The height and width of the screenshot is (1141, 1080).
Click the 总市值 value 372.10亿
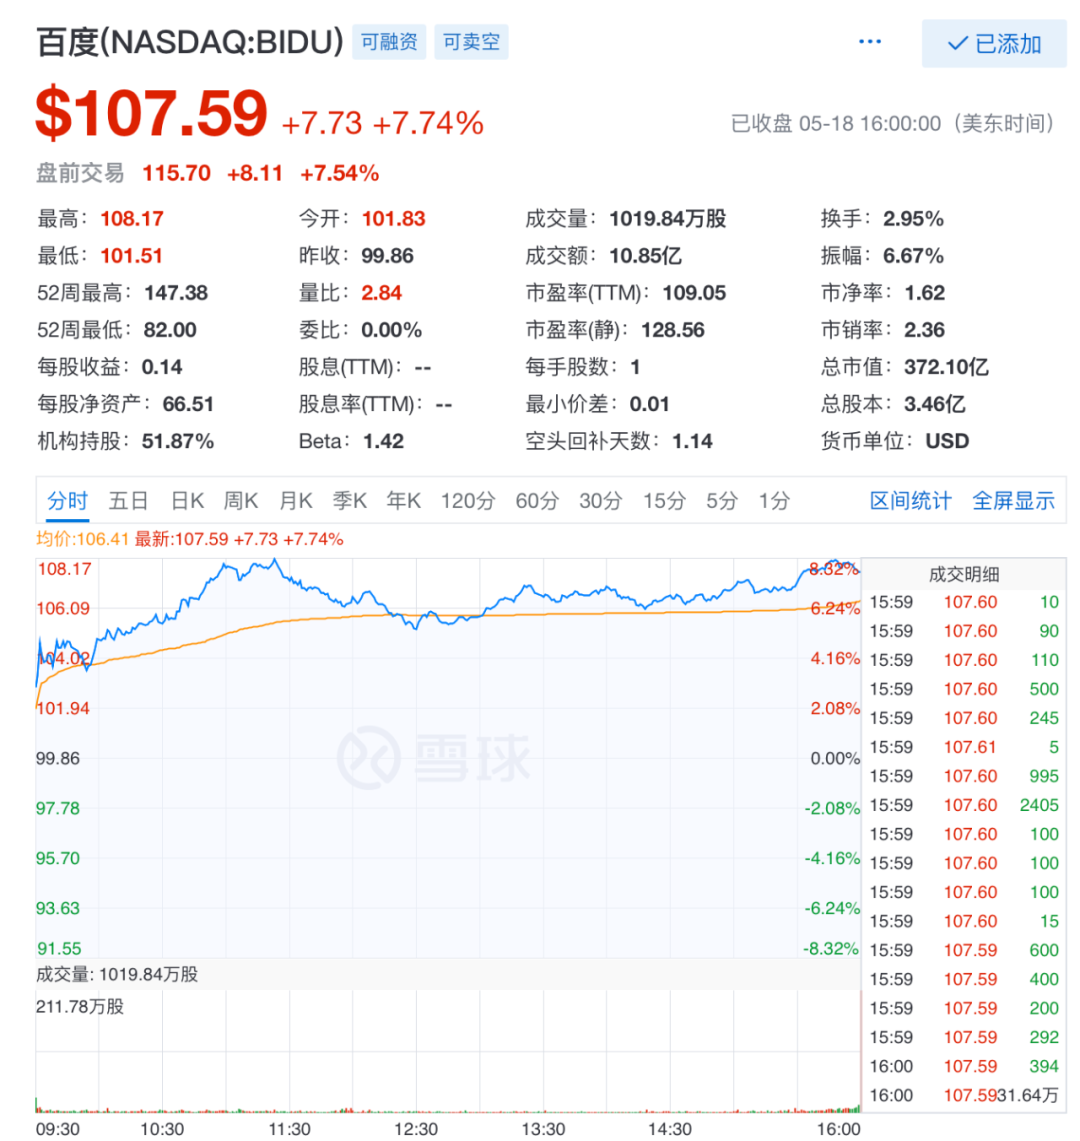946,367
